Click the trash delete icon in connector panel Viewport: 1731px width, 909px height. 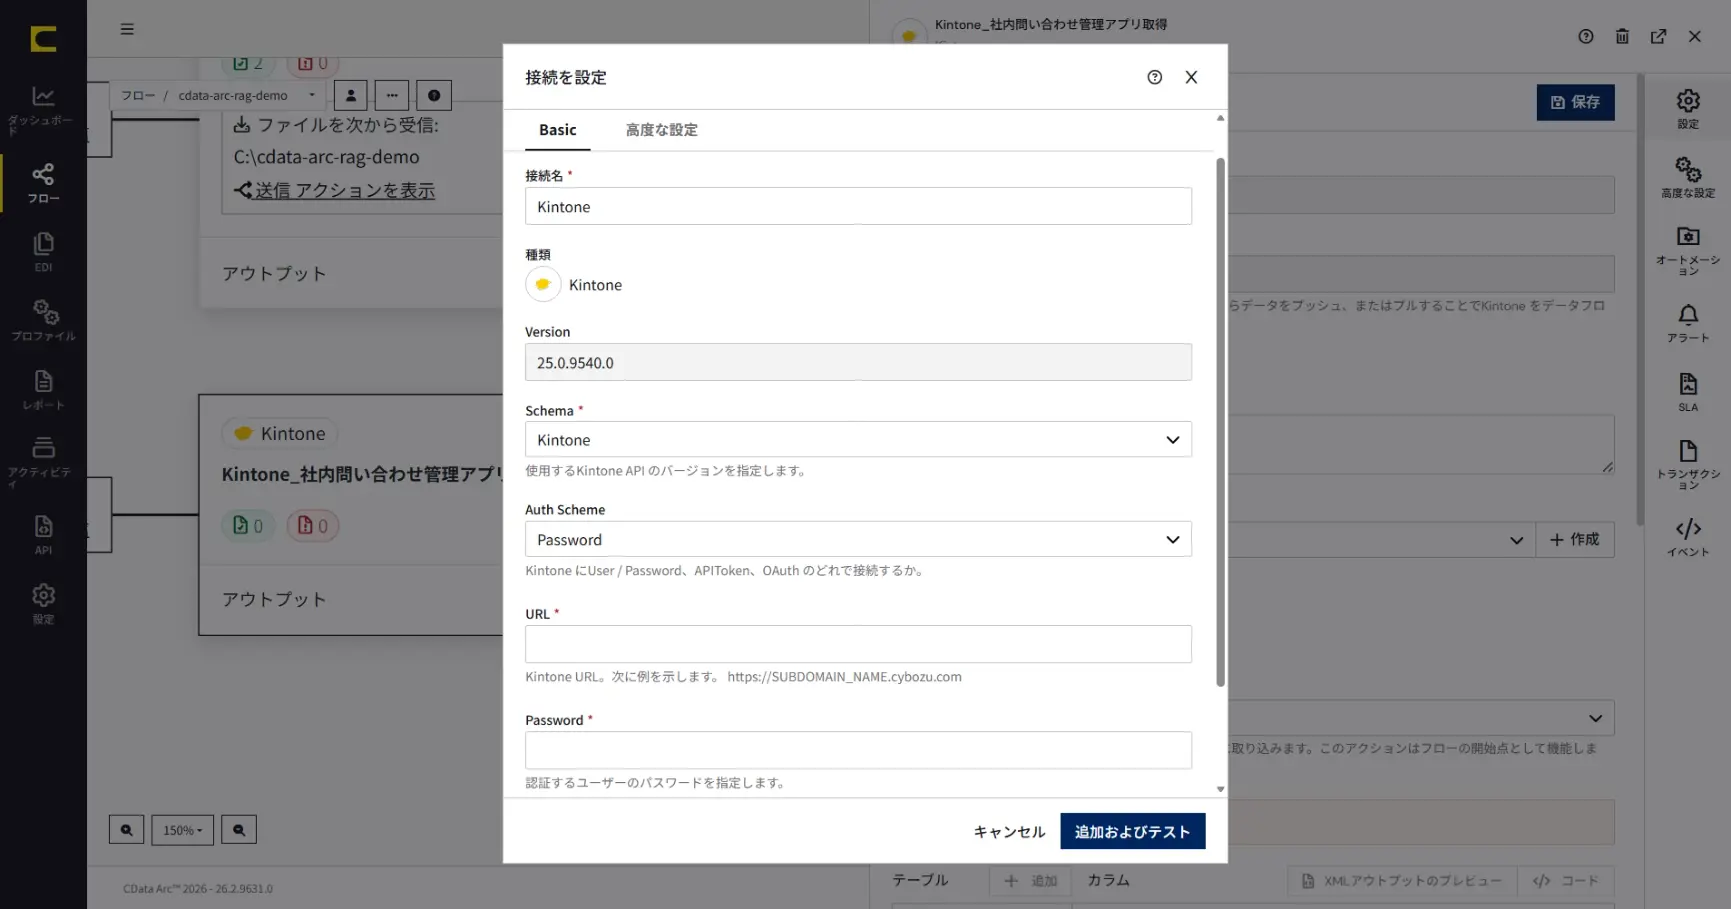pos(1622,36)
